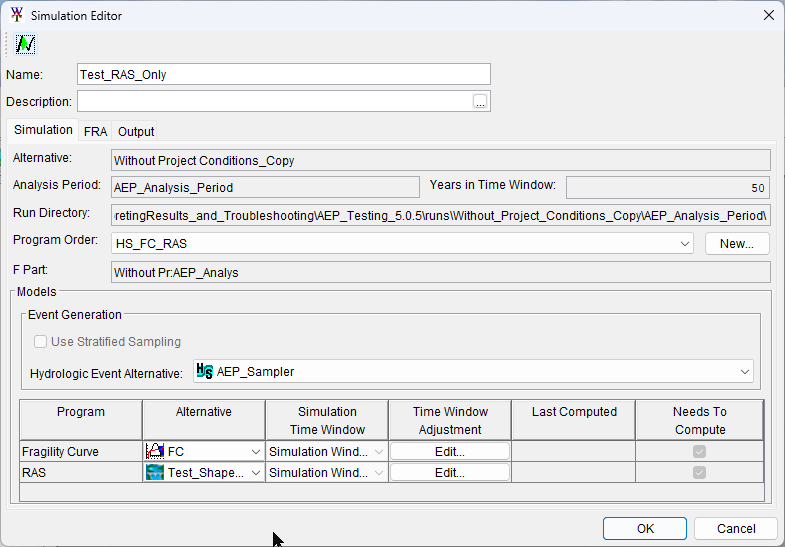
Task: Toggle Needs To Compute for RAS
Action: point(699,472)
